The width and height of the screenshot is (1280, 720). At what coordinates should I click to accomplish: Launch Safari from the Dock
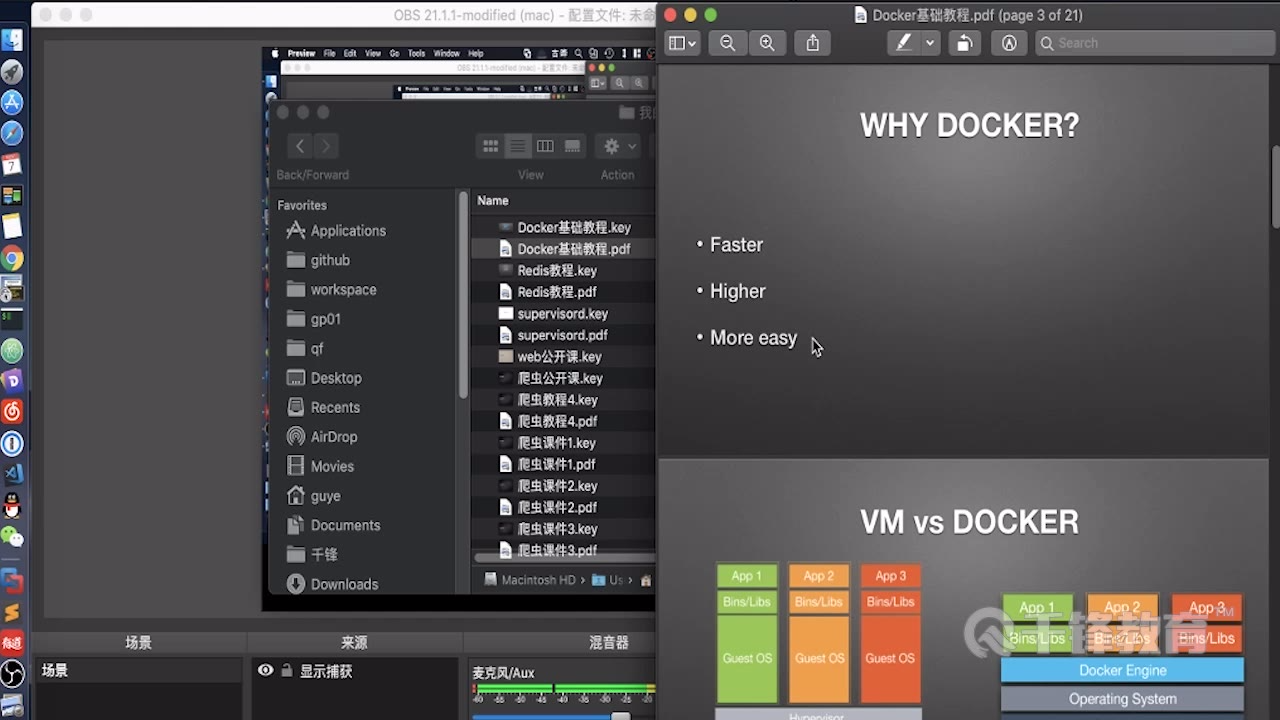12,133
